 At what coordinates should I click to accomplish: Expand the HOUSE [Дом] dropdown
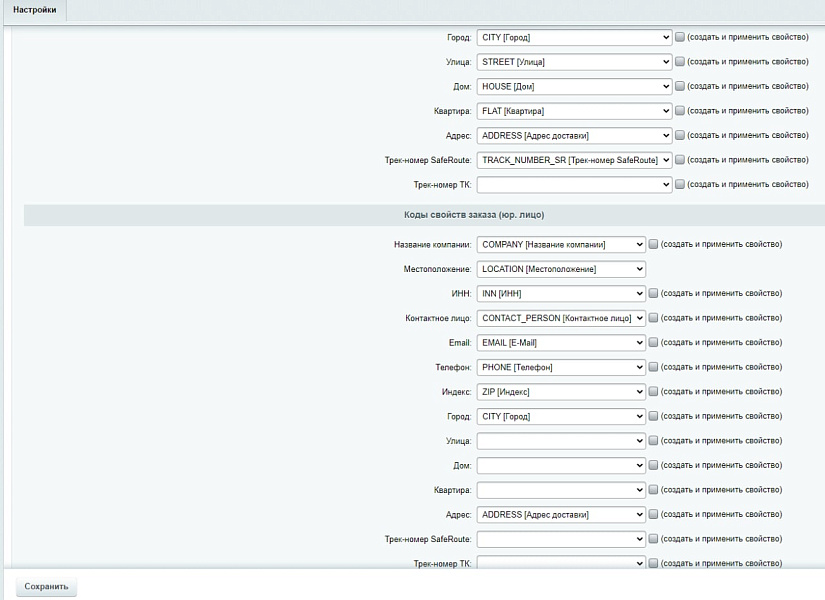pyautogui.click(x=574, y=86)
